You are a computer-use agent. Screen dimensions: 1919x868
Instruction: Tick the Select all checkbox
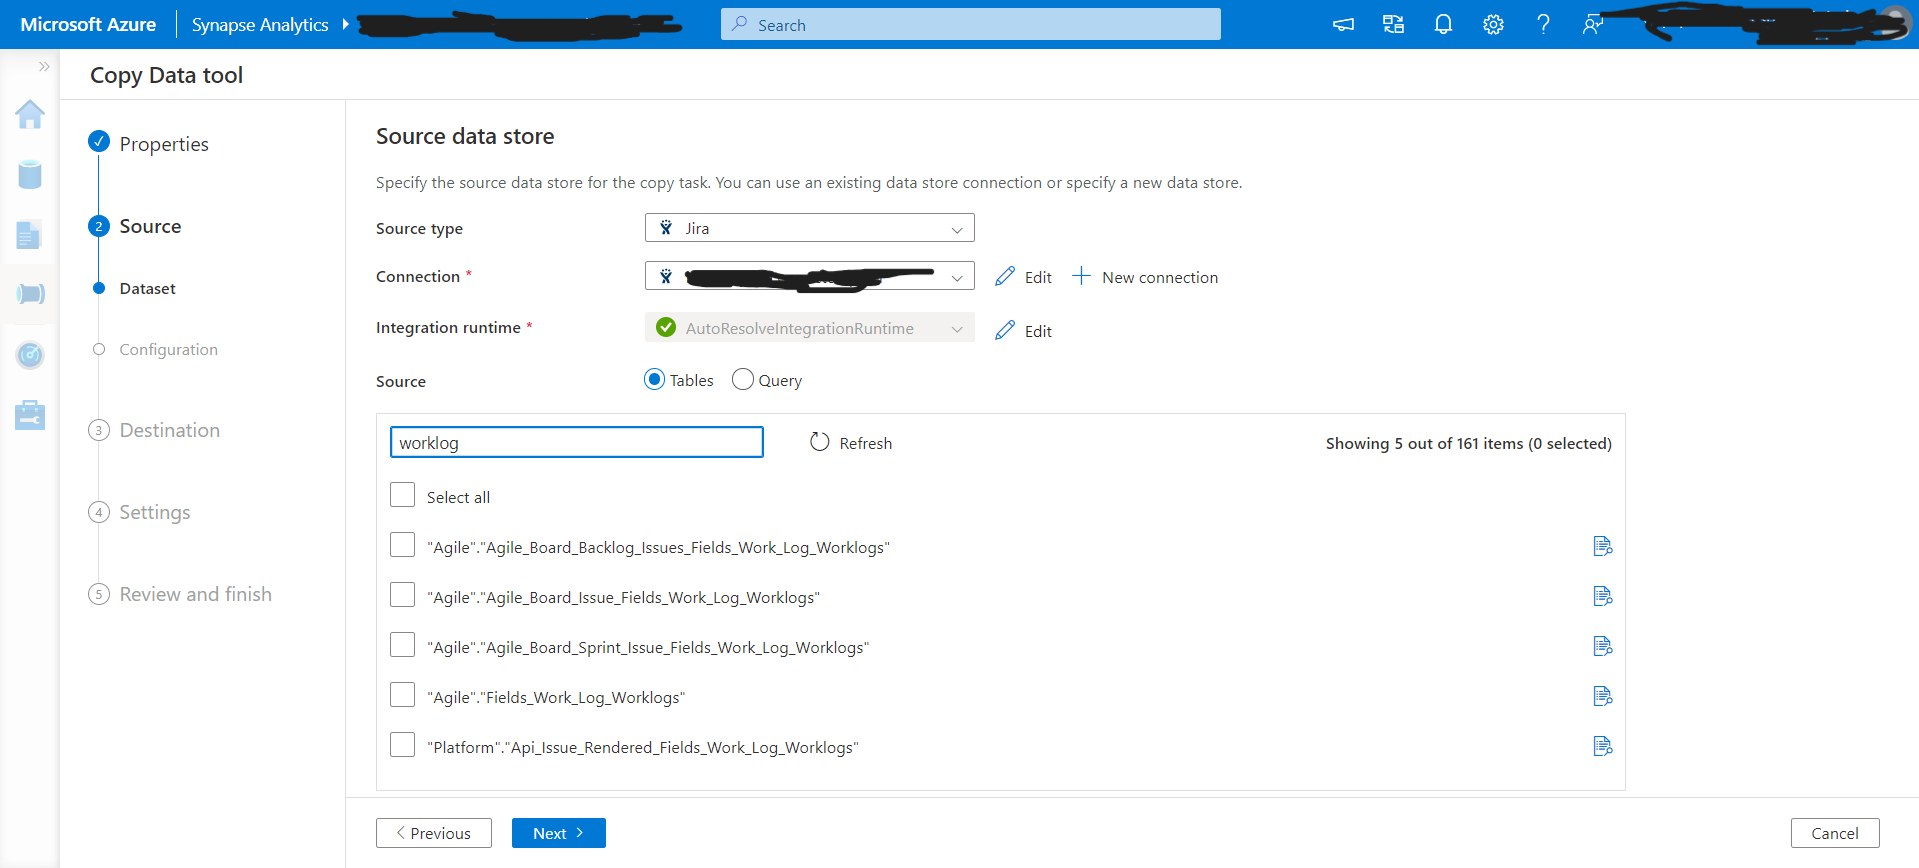(x=403, y=495)
